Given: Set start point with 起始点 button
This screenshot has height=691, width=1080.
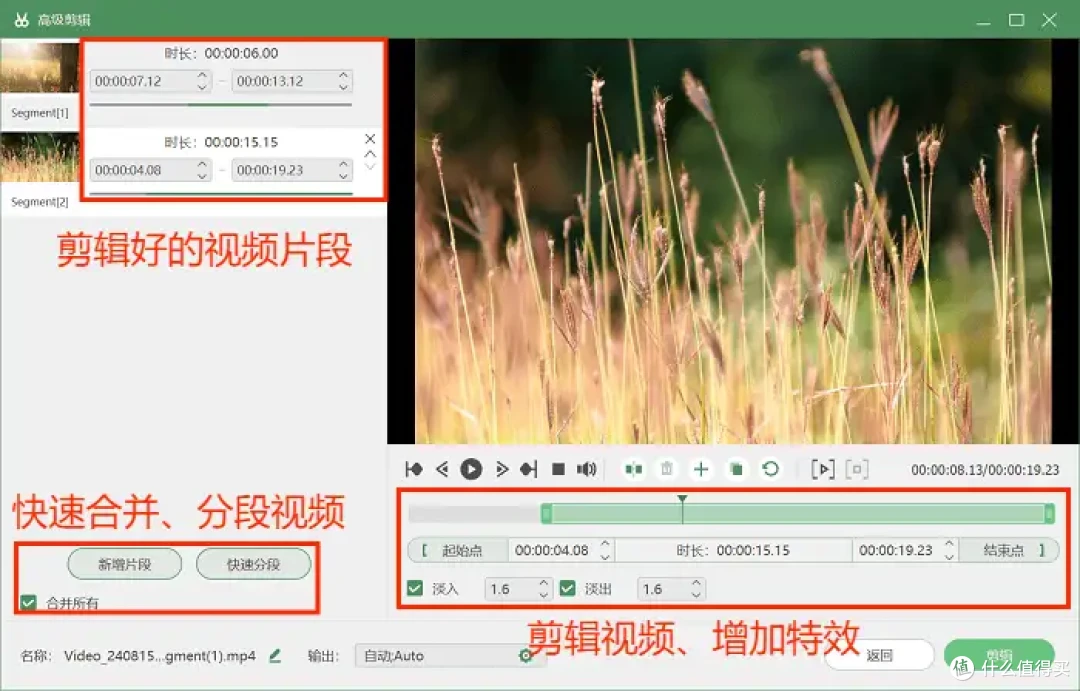Looking at the screenshot, I should tap(458, 550).
